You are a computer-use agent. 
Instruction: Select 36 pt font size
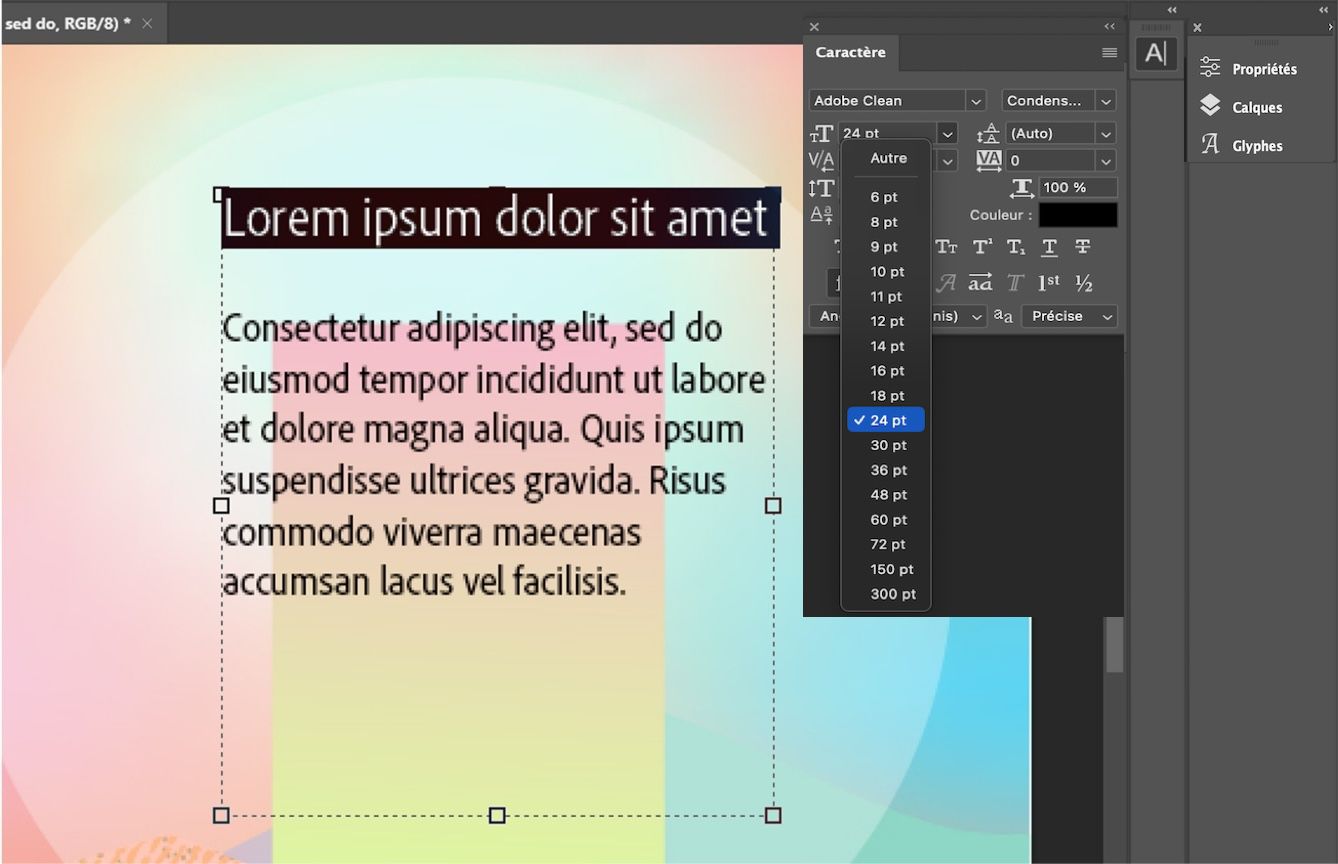click(x=886, y=470)
